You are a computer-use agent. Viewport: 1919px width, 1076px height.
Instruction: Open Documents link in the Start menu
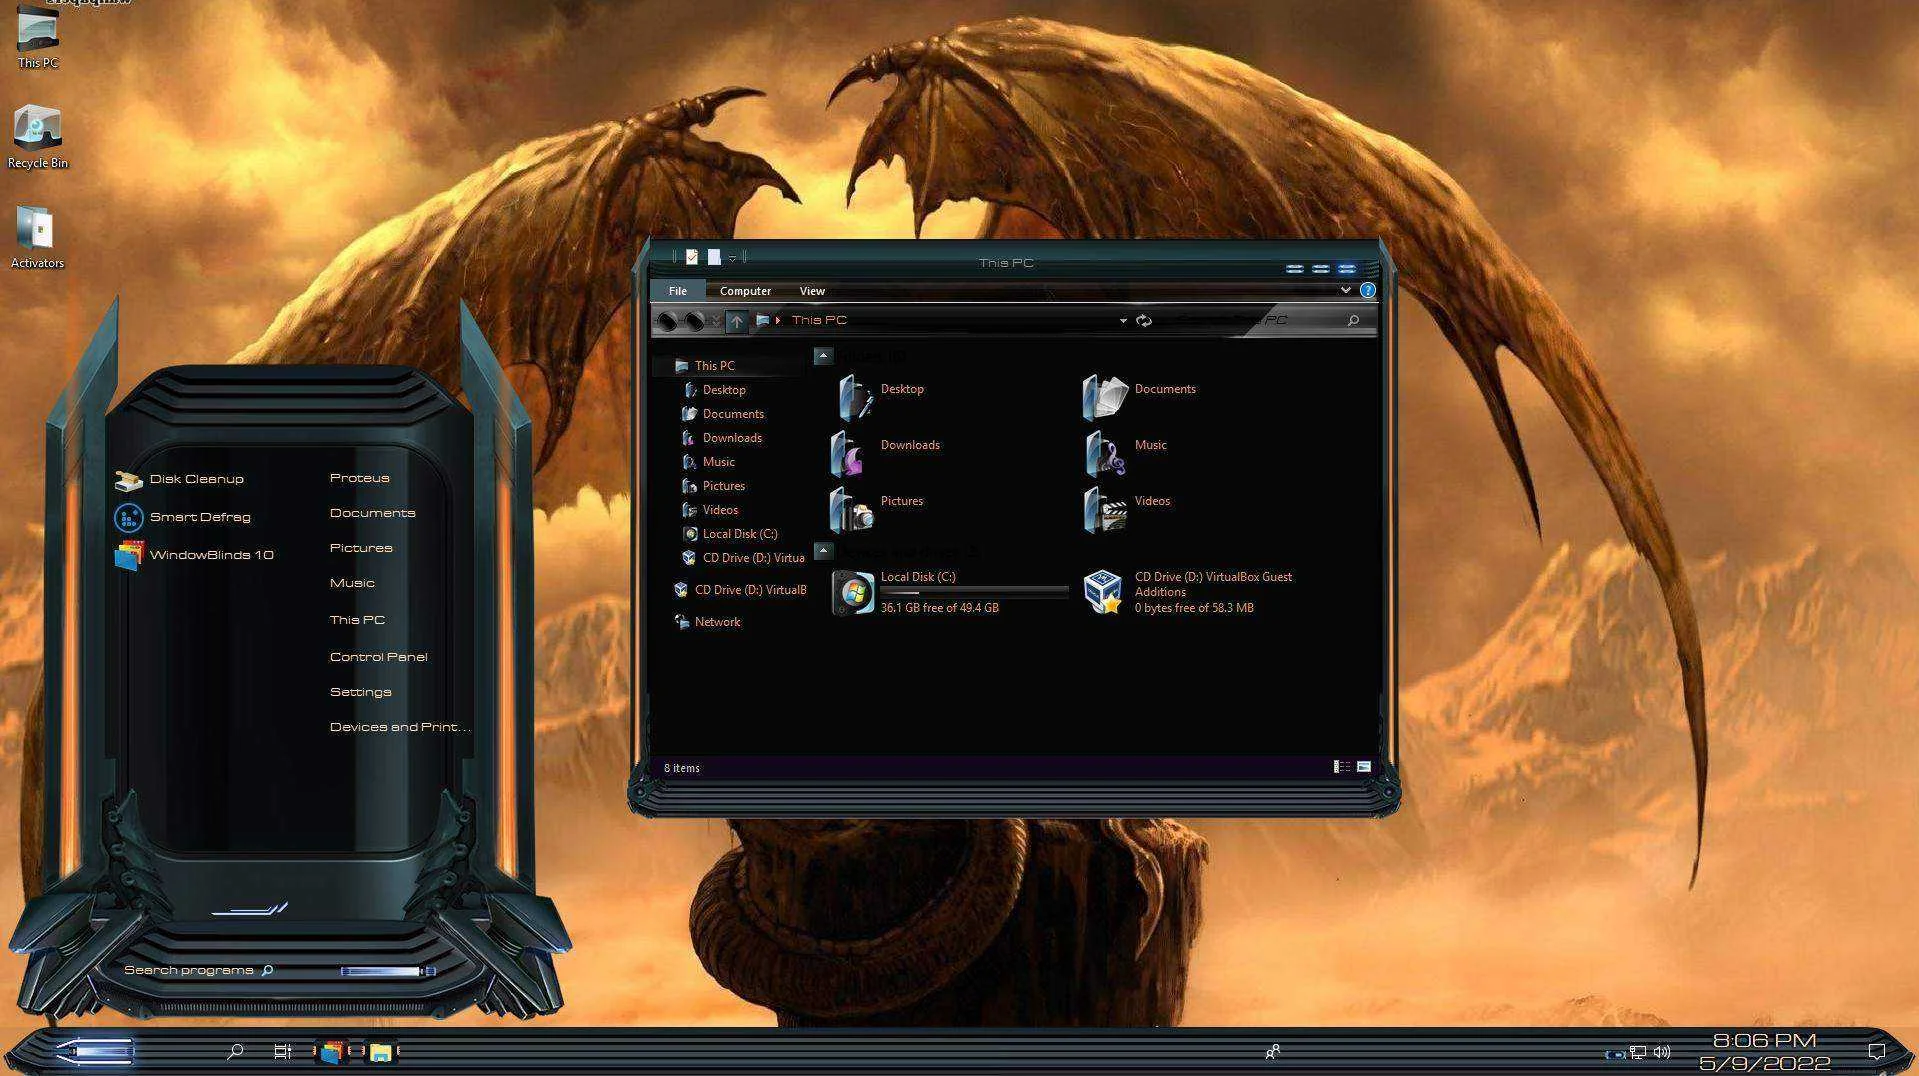372,513
